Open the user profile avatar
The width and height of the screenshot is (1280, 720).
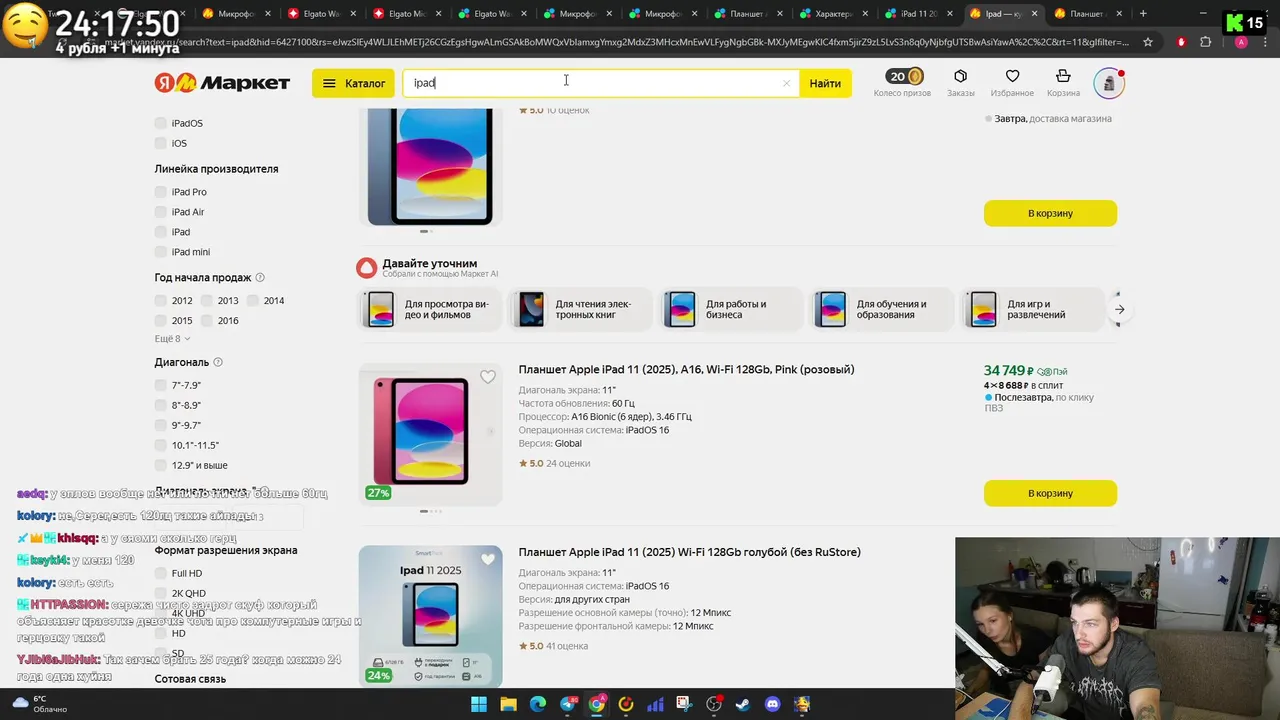[x=1109, y=83]
